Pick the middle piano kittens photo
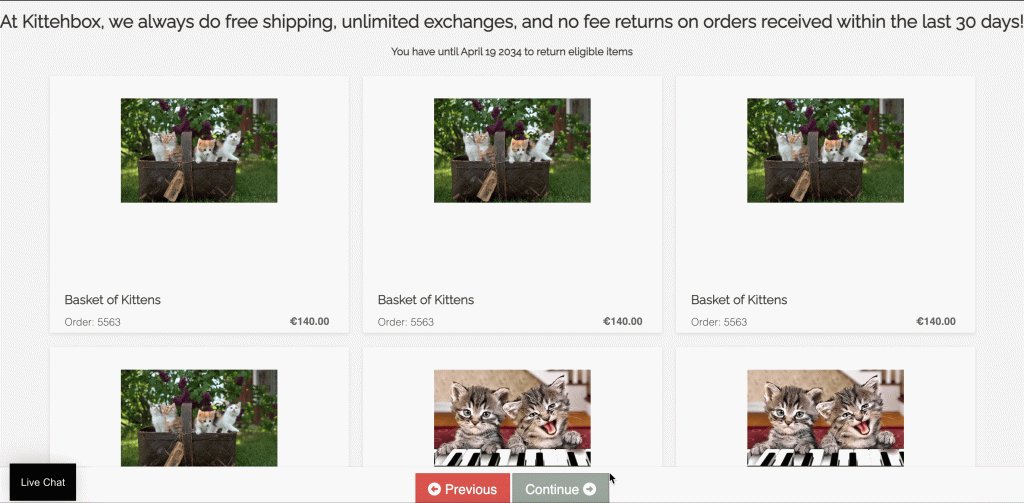 512,417
